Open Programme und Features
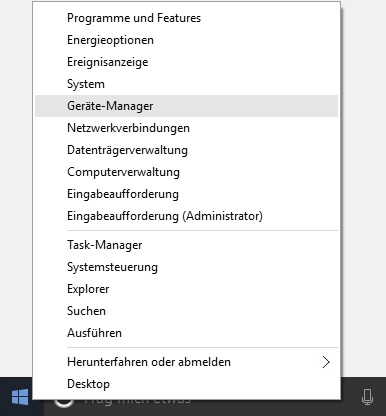 pyautogui.click(x=186, y=18)
